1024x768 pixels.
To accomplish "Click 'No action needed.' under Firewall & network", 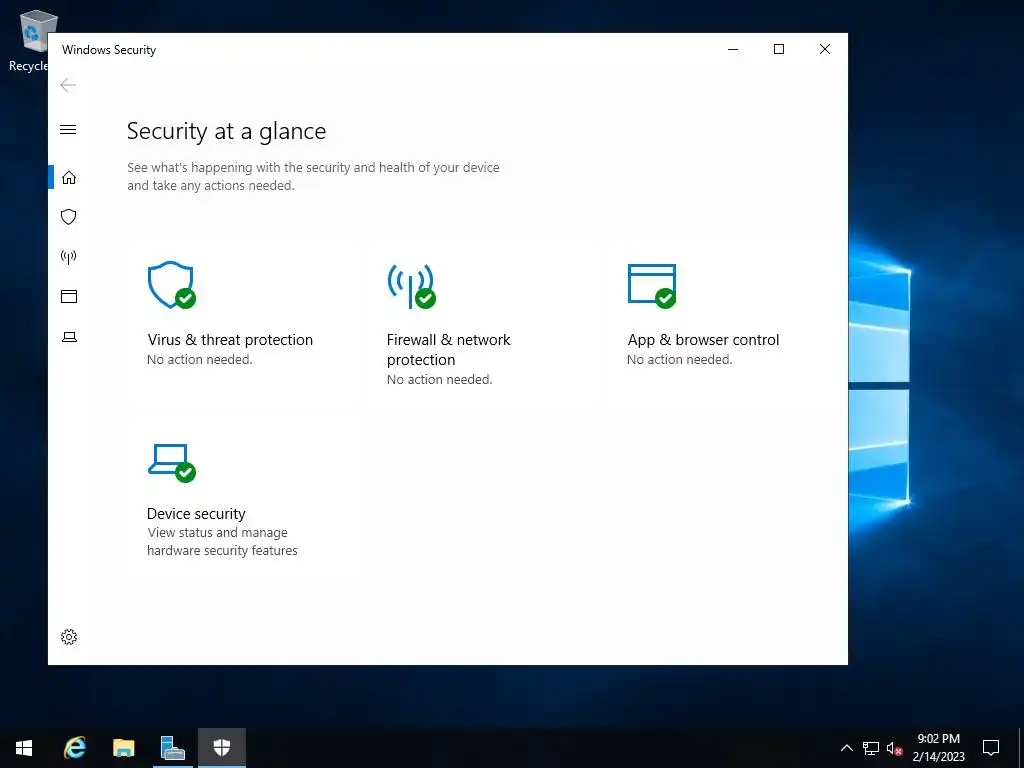I will 440,379.
